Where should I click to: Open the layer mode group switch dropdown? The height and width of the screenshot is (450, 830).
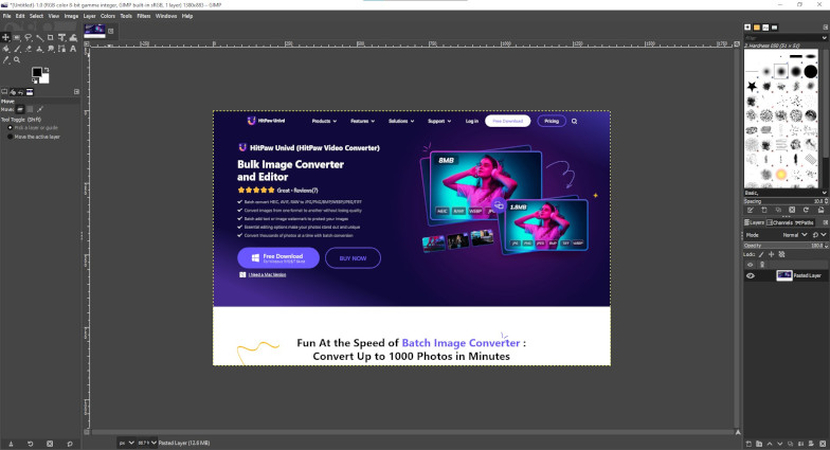[x=817, y=235]
